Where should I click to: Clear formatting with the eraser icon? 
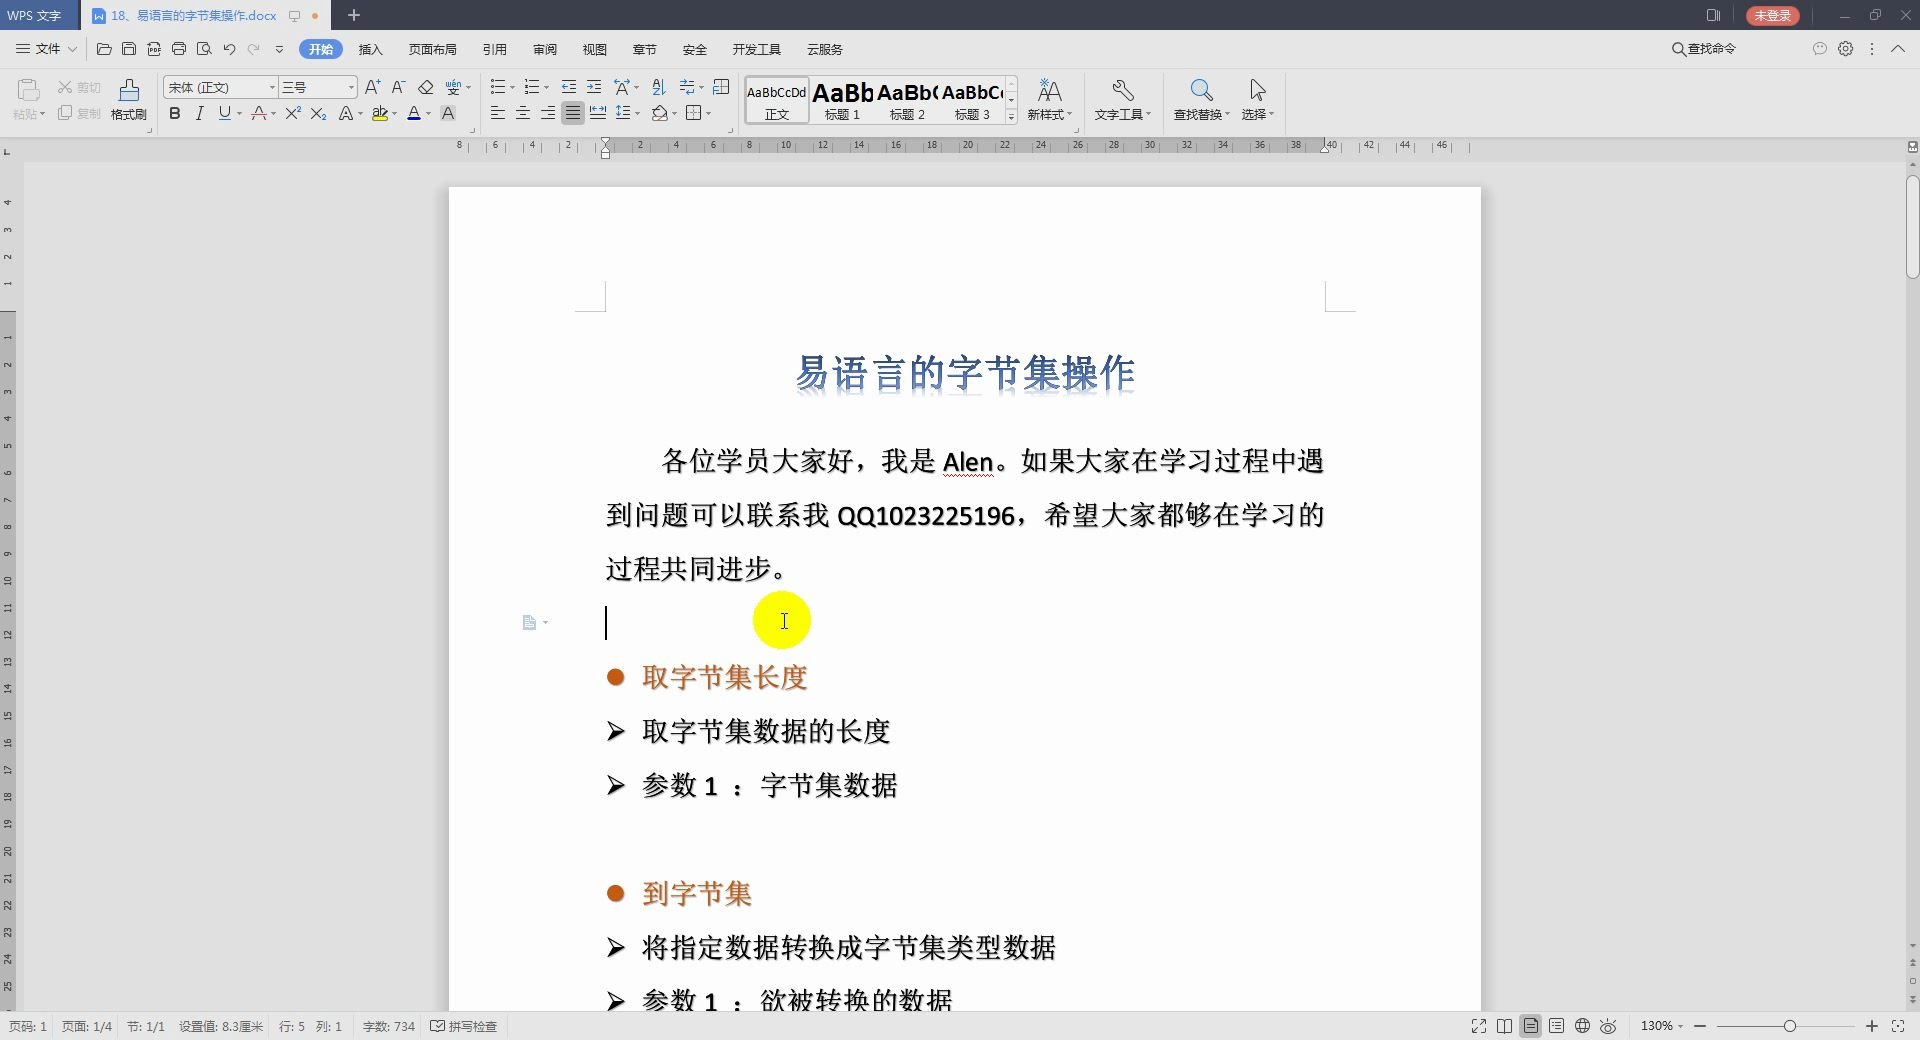pyautogui.click(x=425, y=87)
